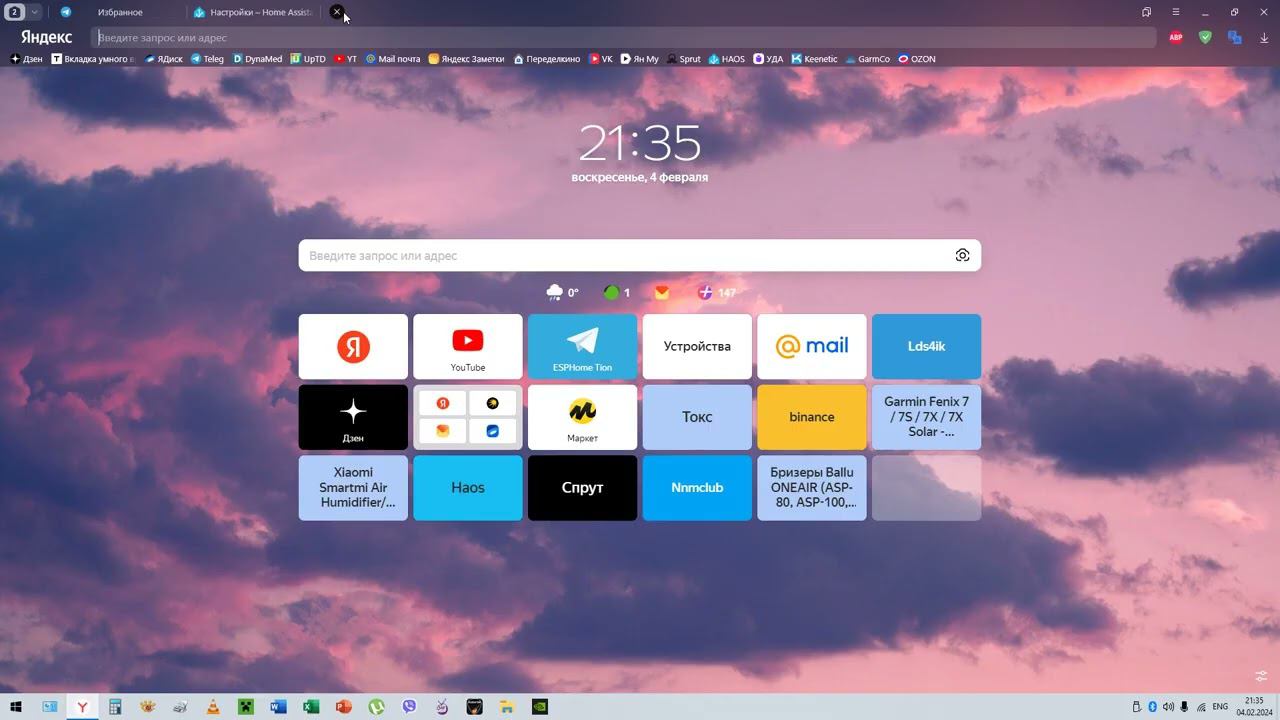This screenshot has height=720, width=1280.
Task: Open the Маркет tile
Action: 582,417
